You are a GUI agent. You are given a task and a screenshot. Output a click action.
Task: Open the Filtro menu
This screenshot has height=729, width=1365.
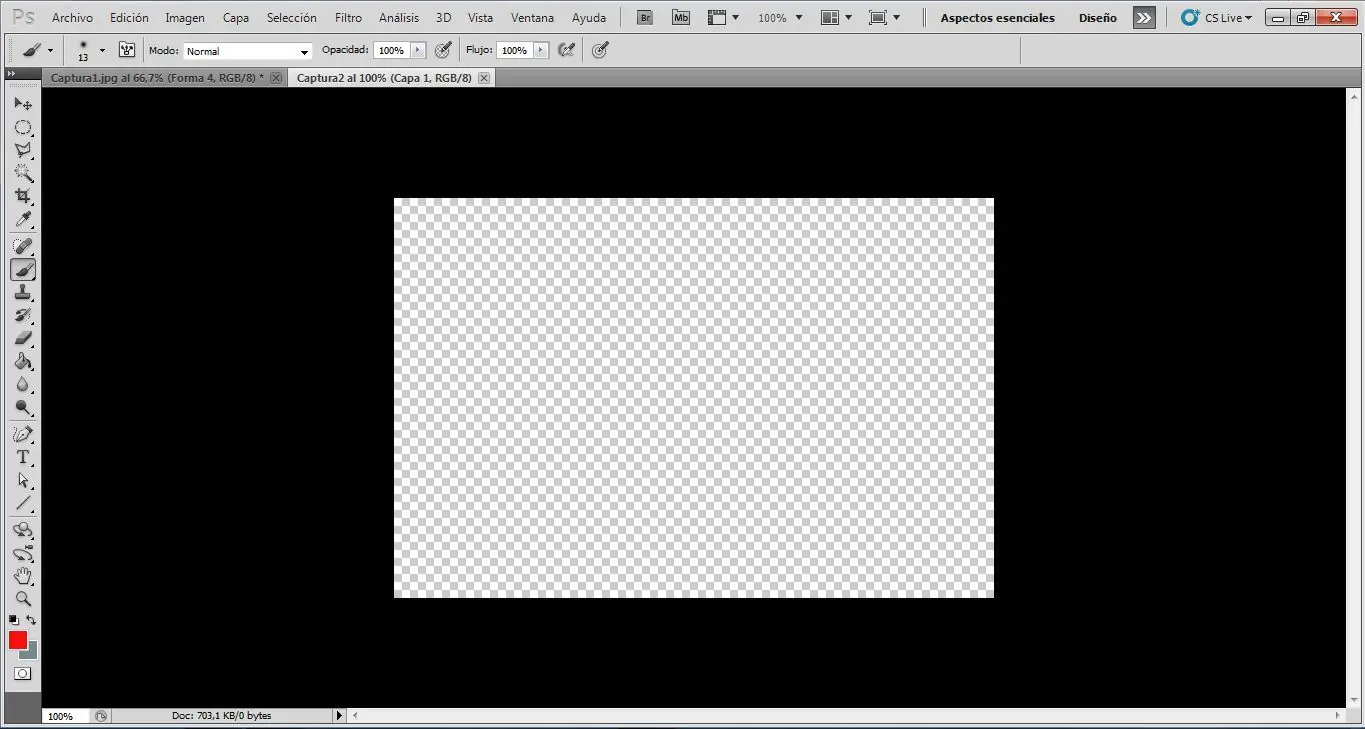(348, 18)
